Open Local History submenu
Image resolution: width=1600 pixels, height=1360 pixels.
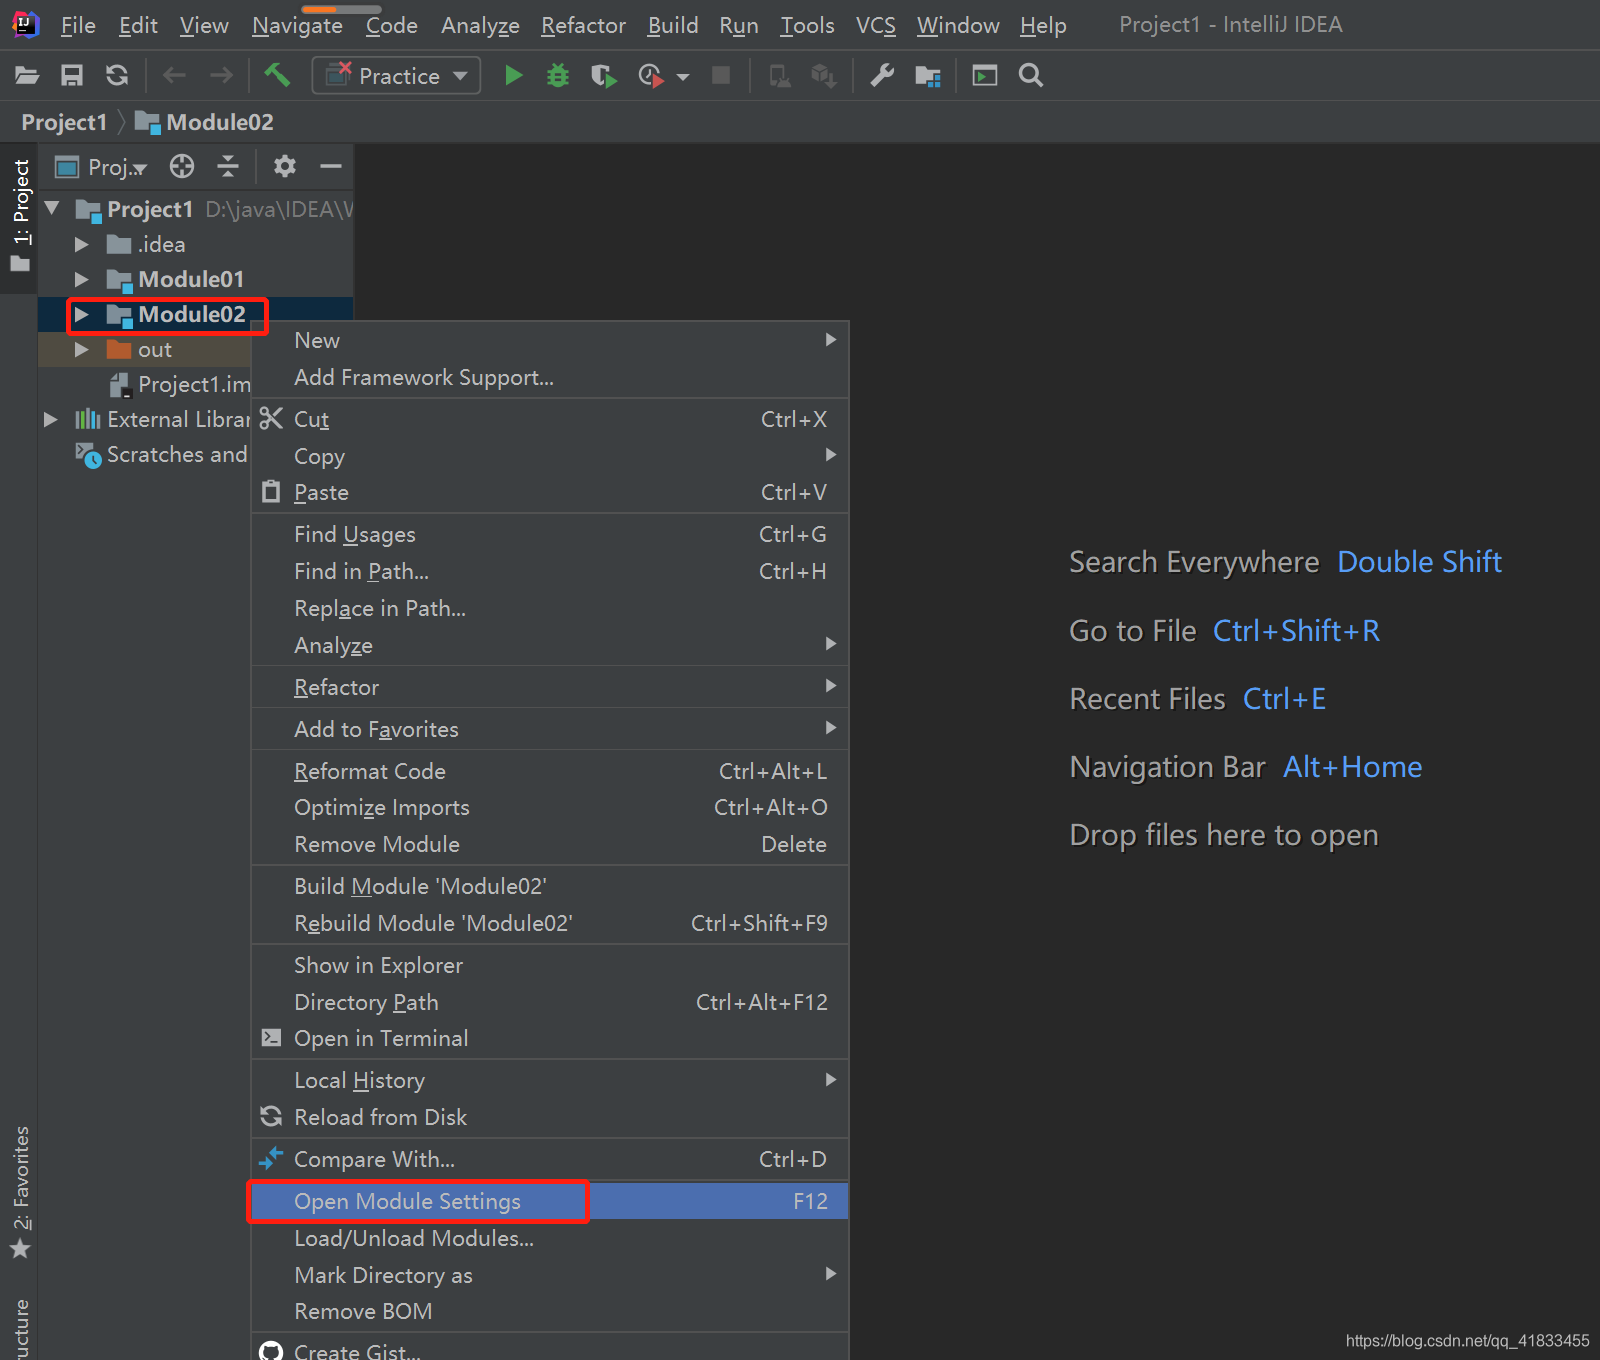pyautogui.click(x=549, y=1080)
